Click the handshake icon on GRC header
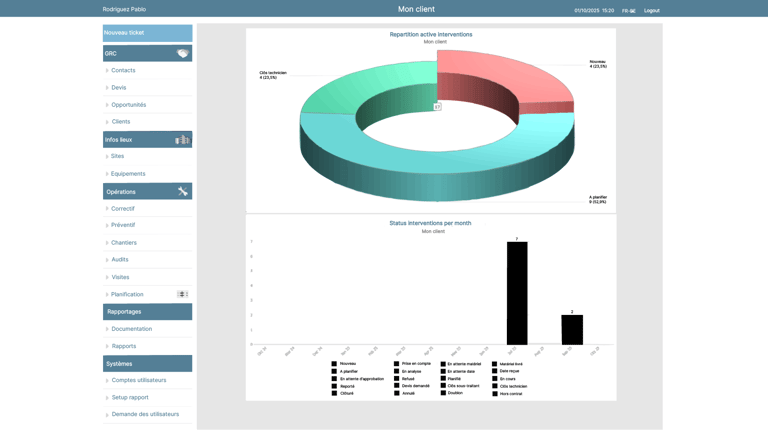The image size is (768, 430). tap(183, 53)
